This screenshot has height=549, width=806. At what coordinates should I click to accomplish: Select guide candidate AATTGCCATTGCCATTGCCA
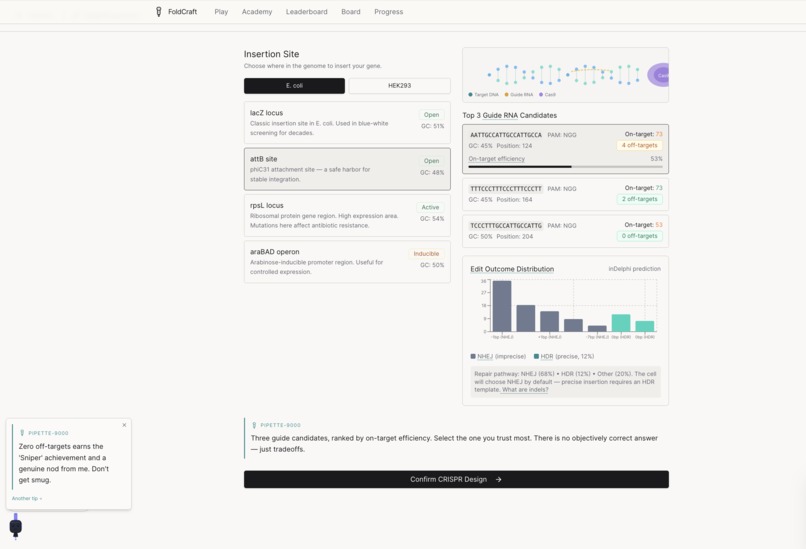coord(565,149)
